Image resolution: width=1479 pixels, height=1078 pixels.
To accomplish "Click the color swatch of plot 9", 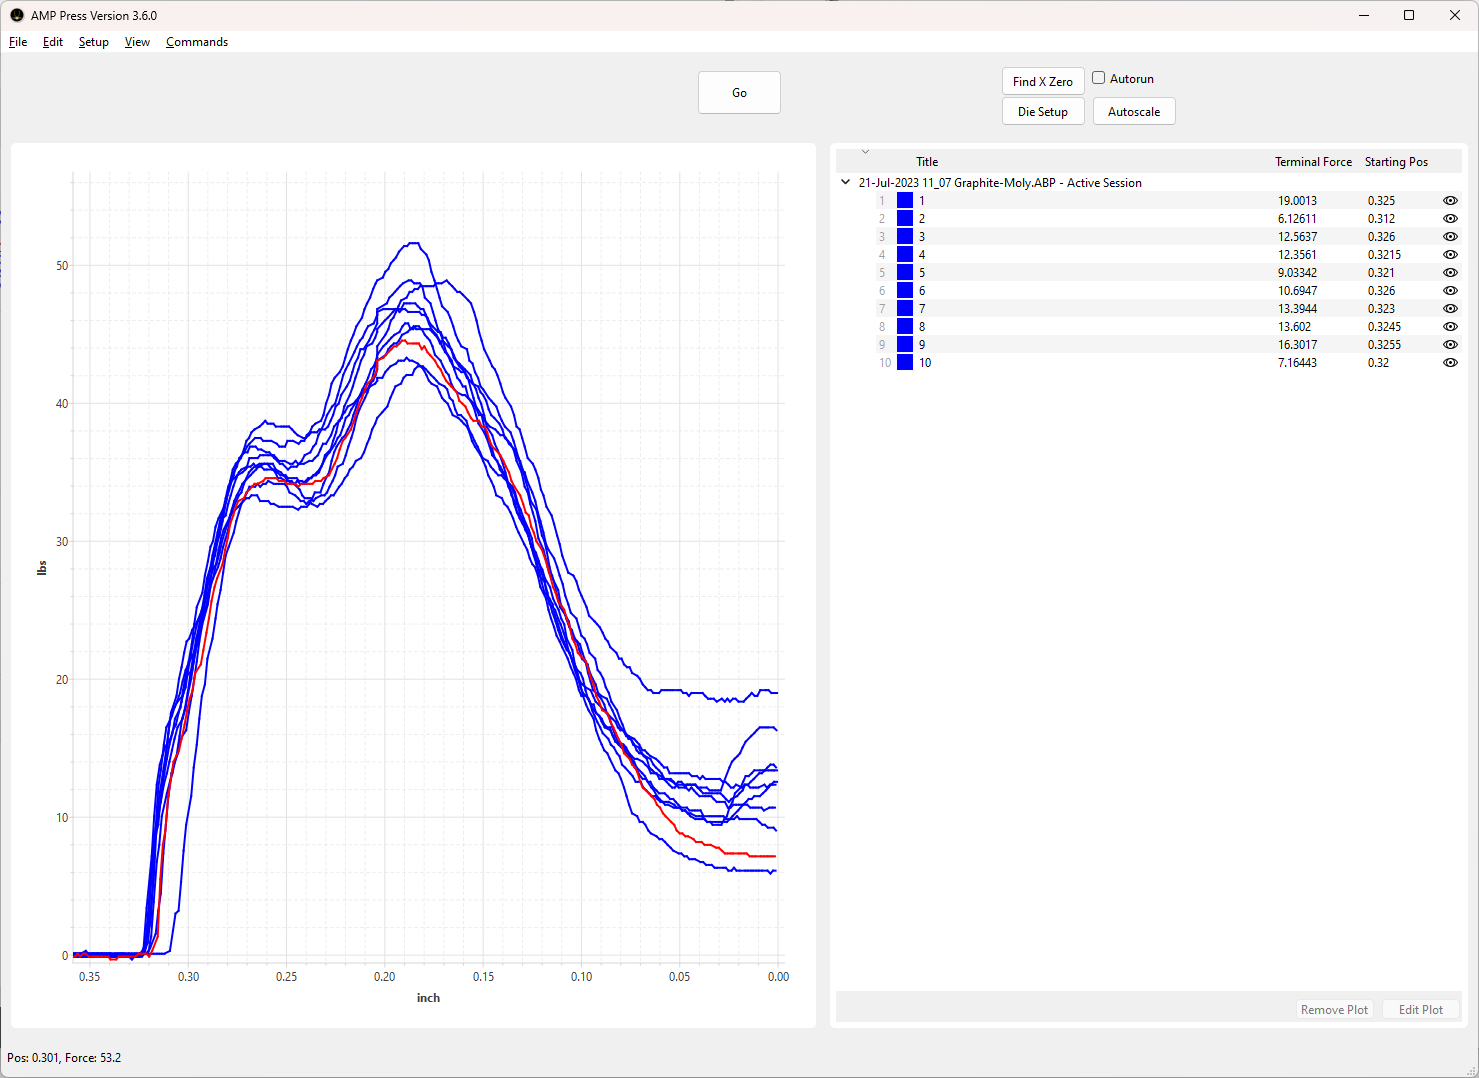I will click(x=905, y=345).
